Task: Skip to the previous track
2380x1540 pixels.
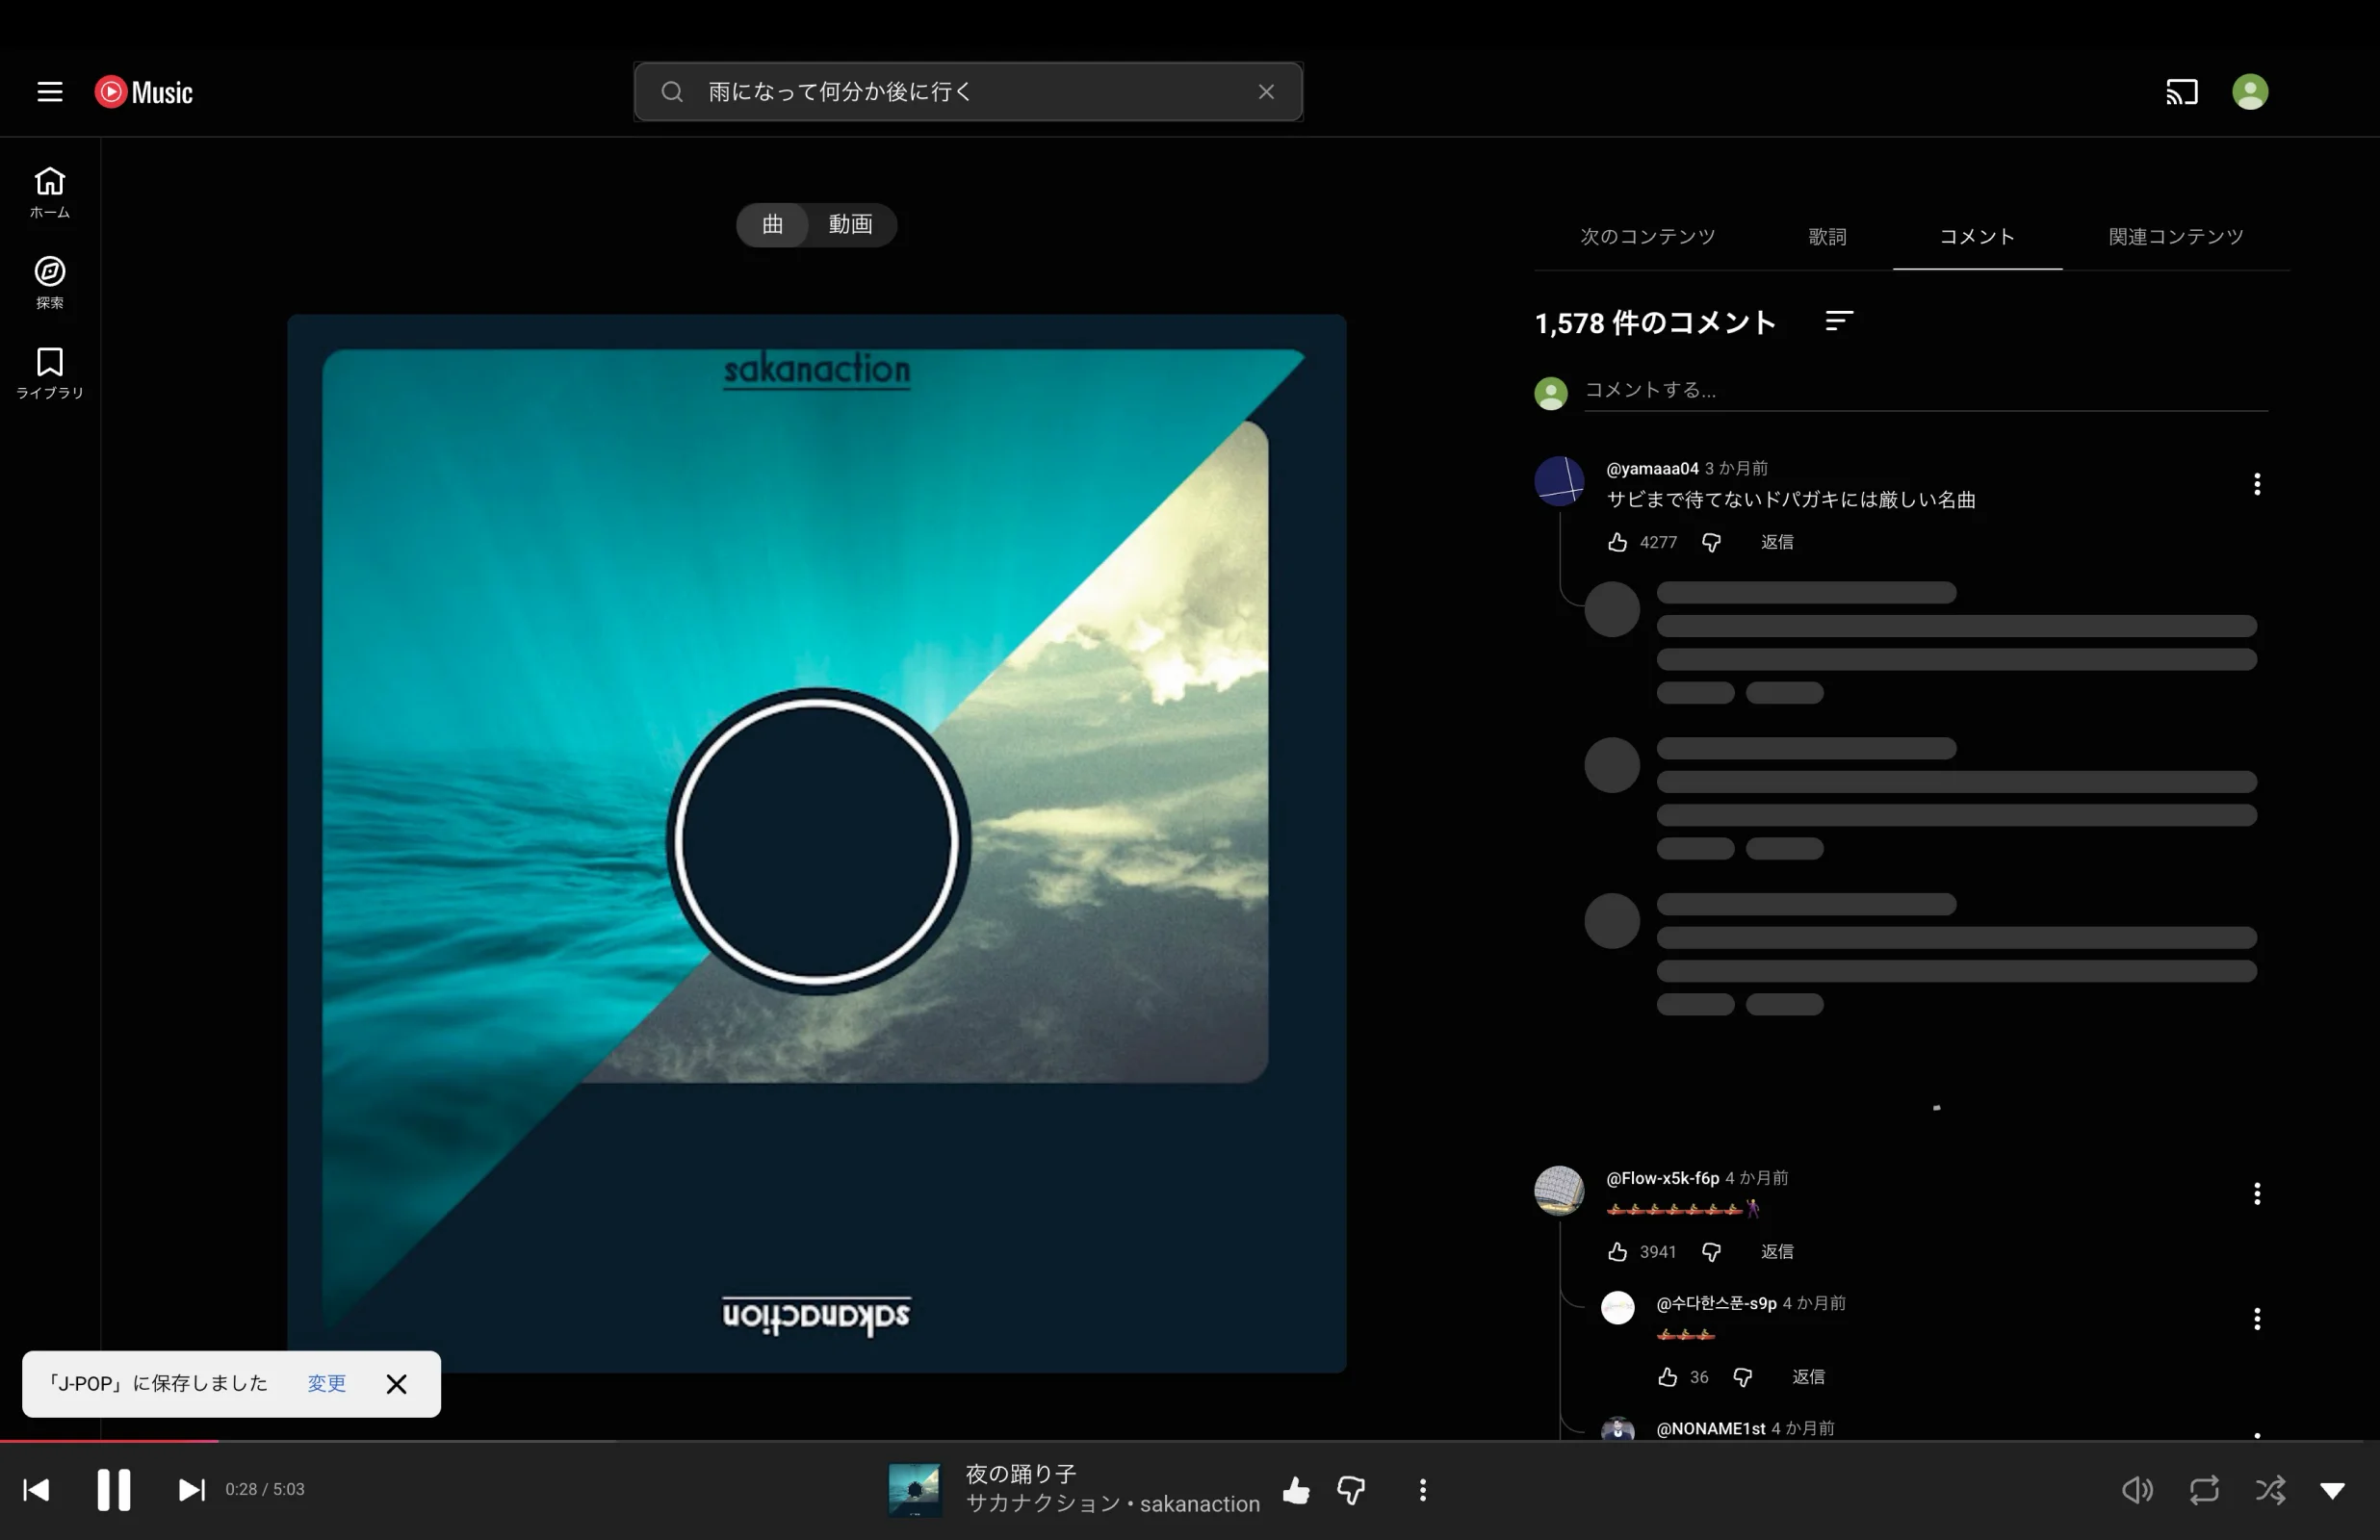Action: [37, 1491]
